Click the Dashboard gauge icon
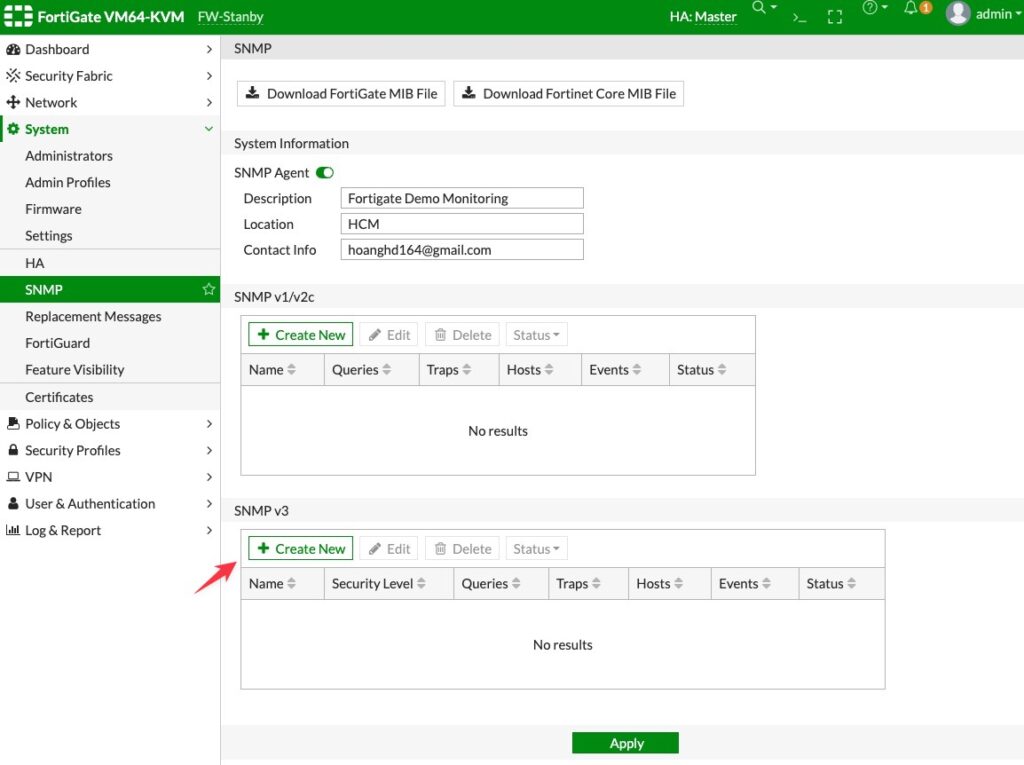Screen dimensions: 1024x765 click(x=13, y=49)
